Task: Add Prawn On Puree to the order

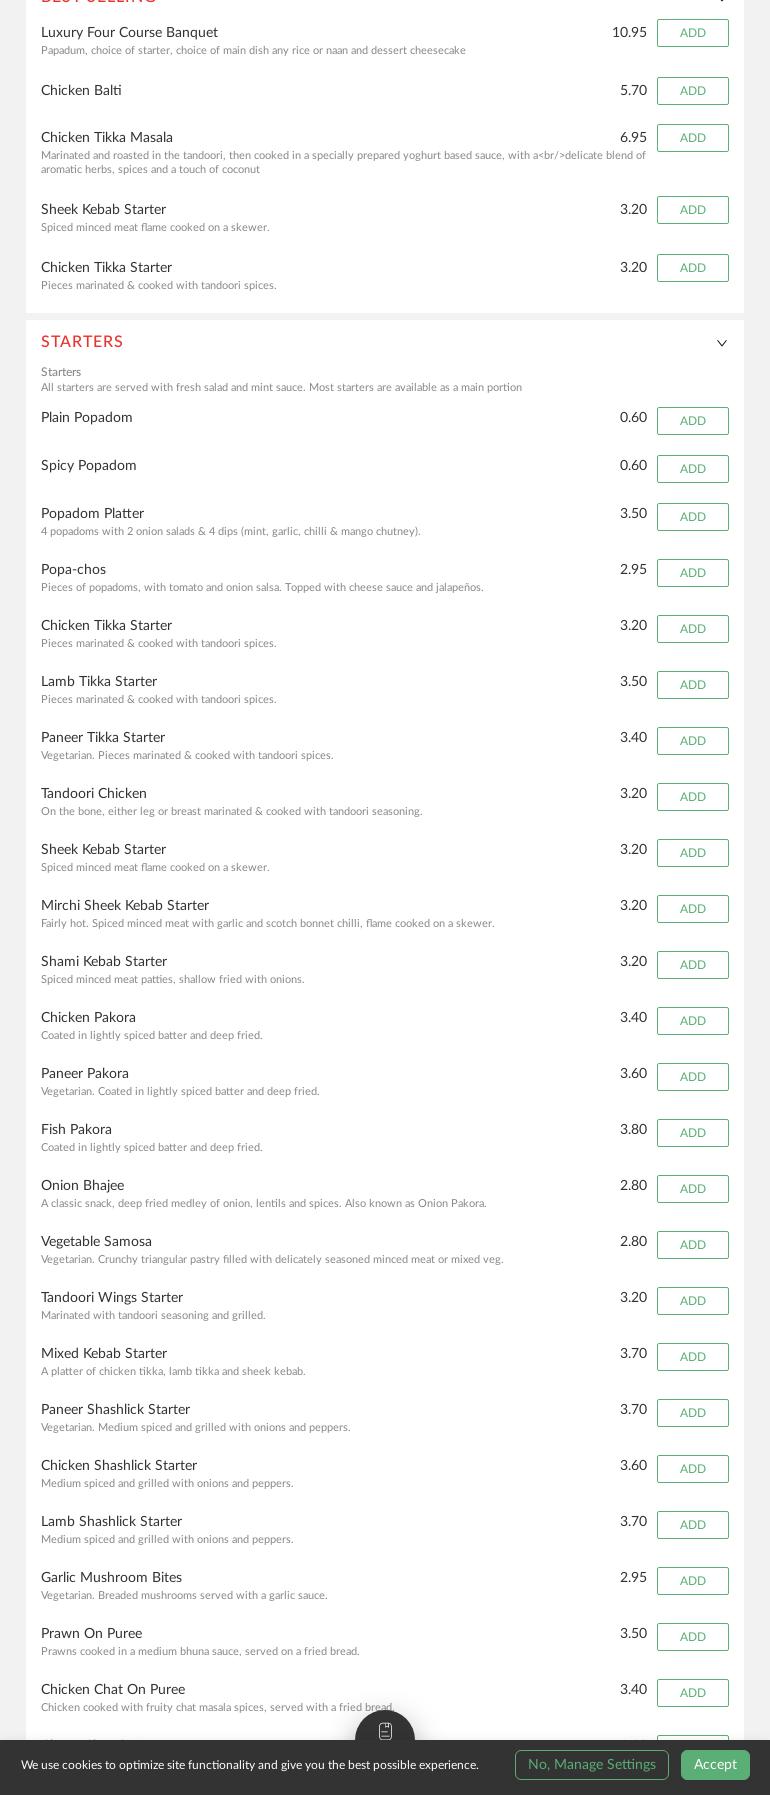Action: (x=692, y=1637)
